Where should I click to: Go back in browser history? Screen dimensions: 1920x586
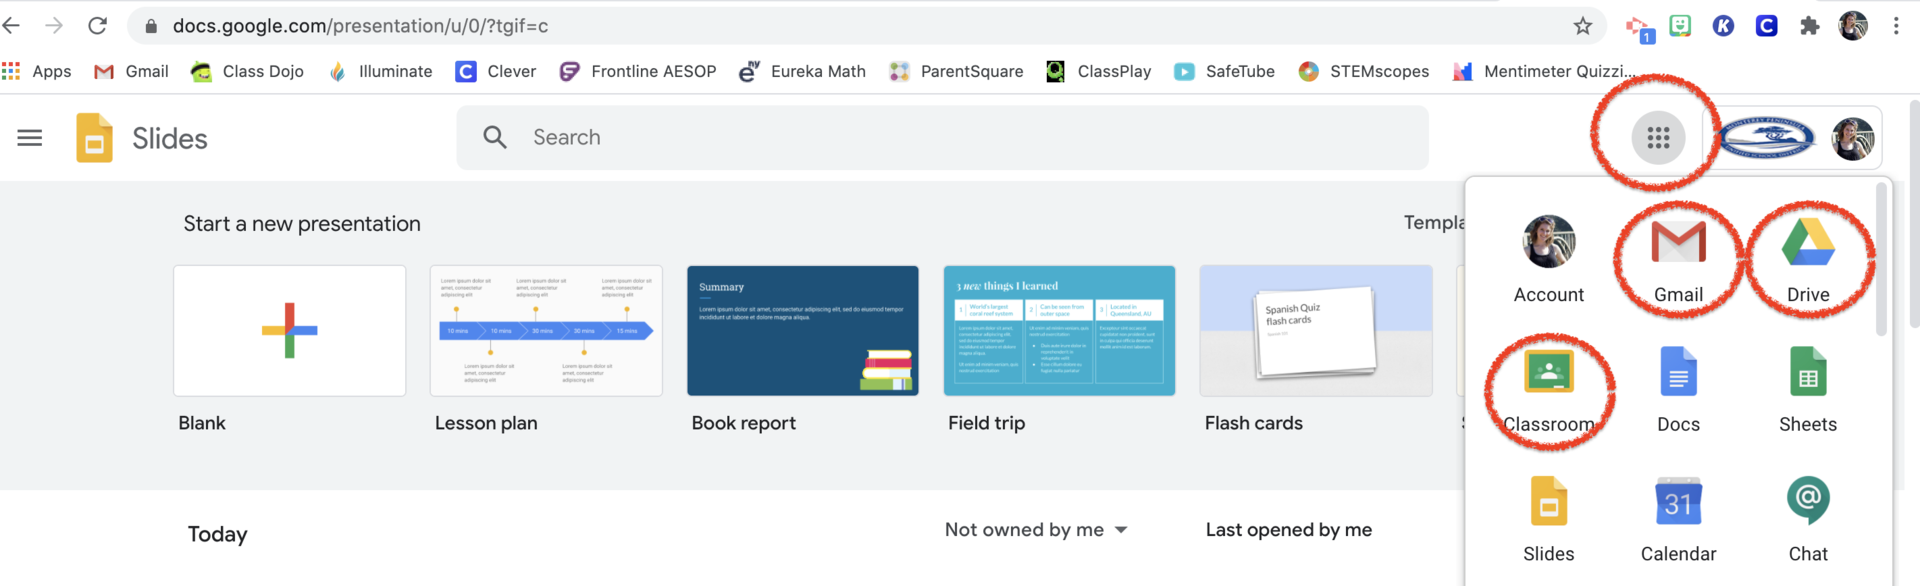click(x=12, y=26)
